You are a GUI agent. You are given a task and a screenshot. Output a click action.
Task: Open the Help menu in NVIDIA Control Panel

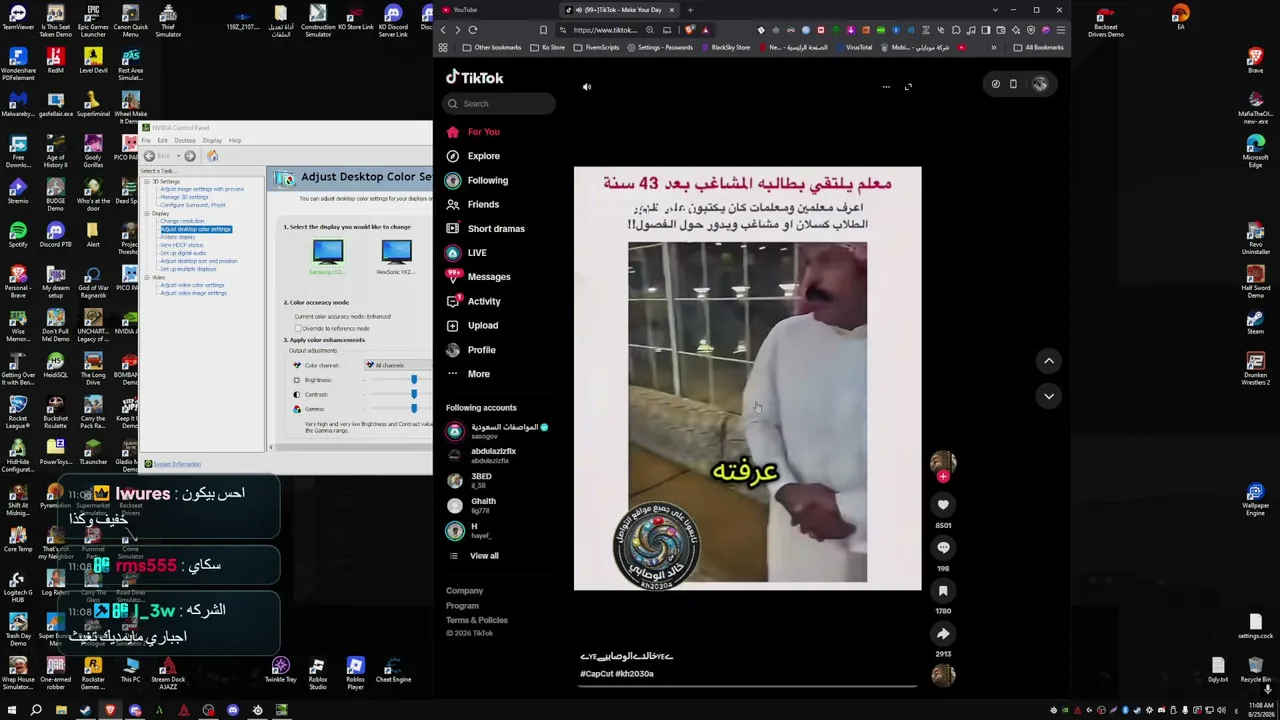[x=235, y=140]
